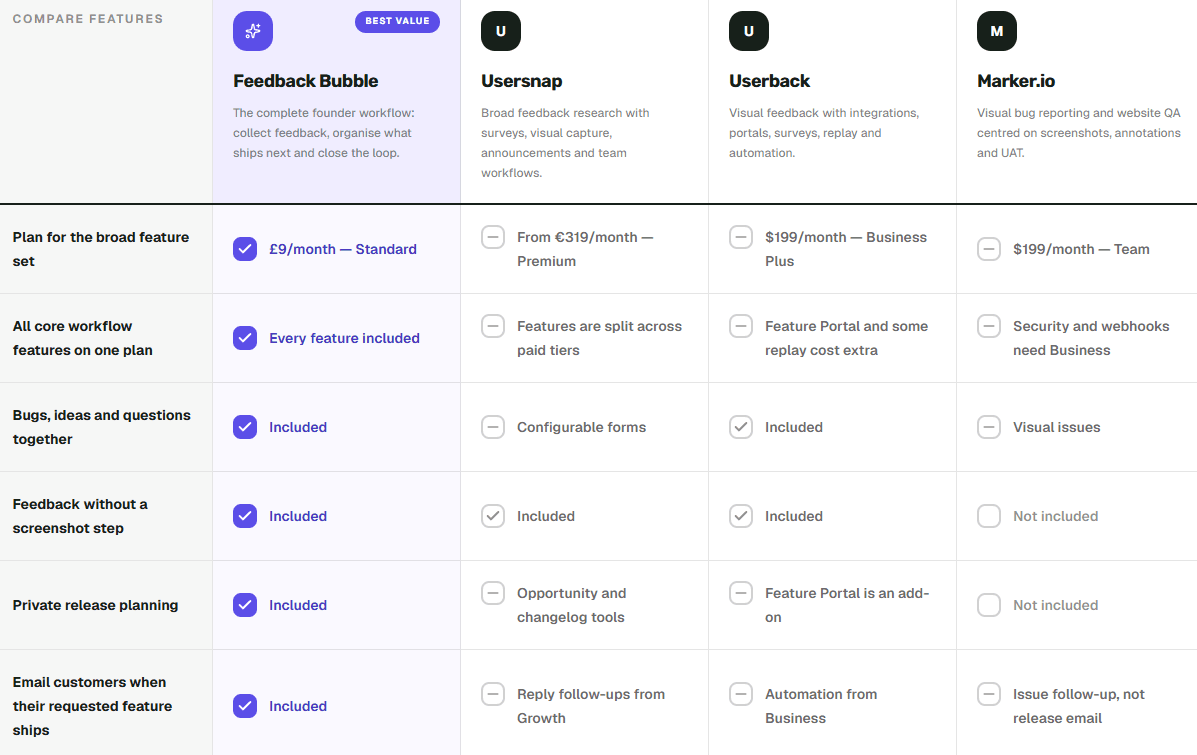Viewport: 1197px width, 755px height.
Task: Click Feedback Bubble check for Feedback without a screenshot
Action: coord(245,516)
